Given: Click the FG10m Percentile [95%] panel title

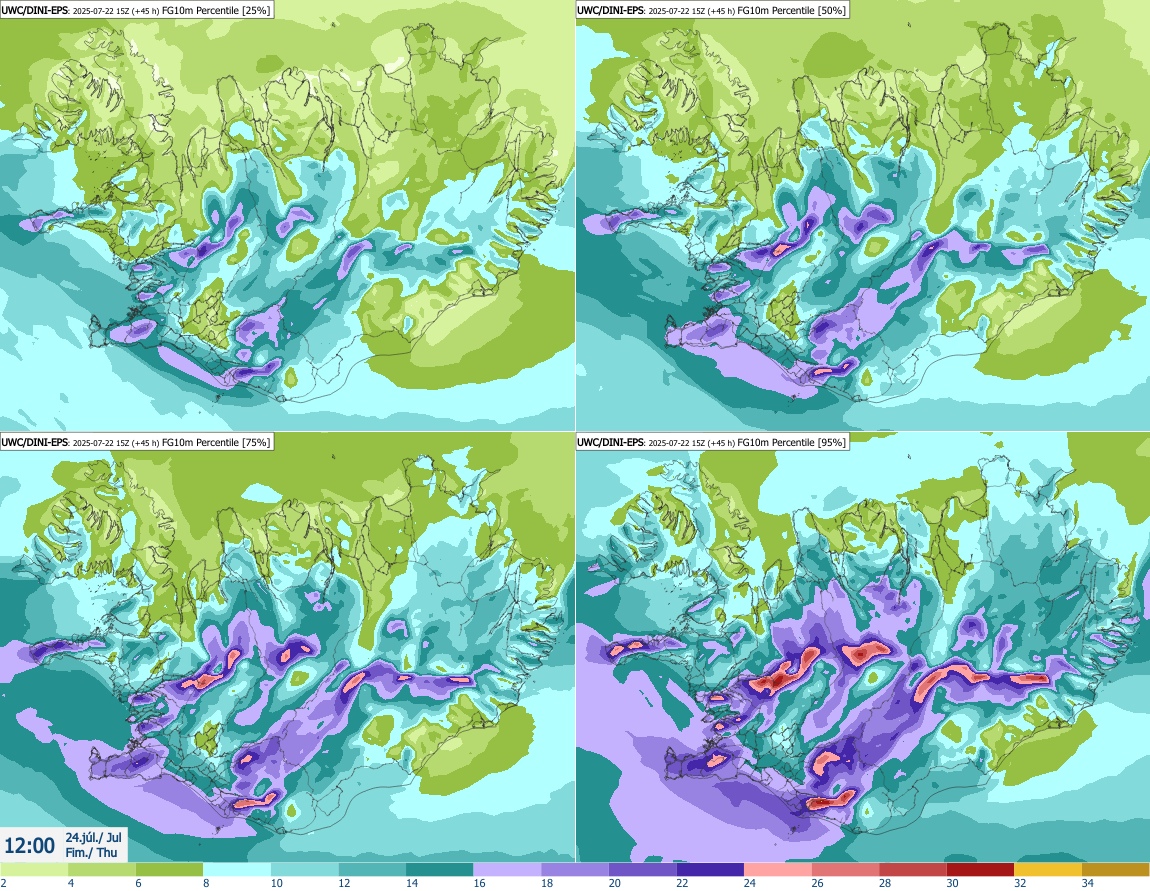Looking at the screenshot, I should pos(712,442).
